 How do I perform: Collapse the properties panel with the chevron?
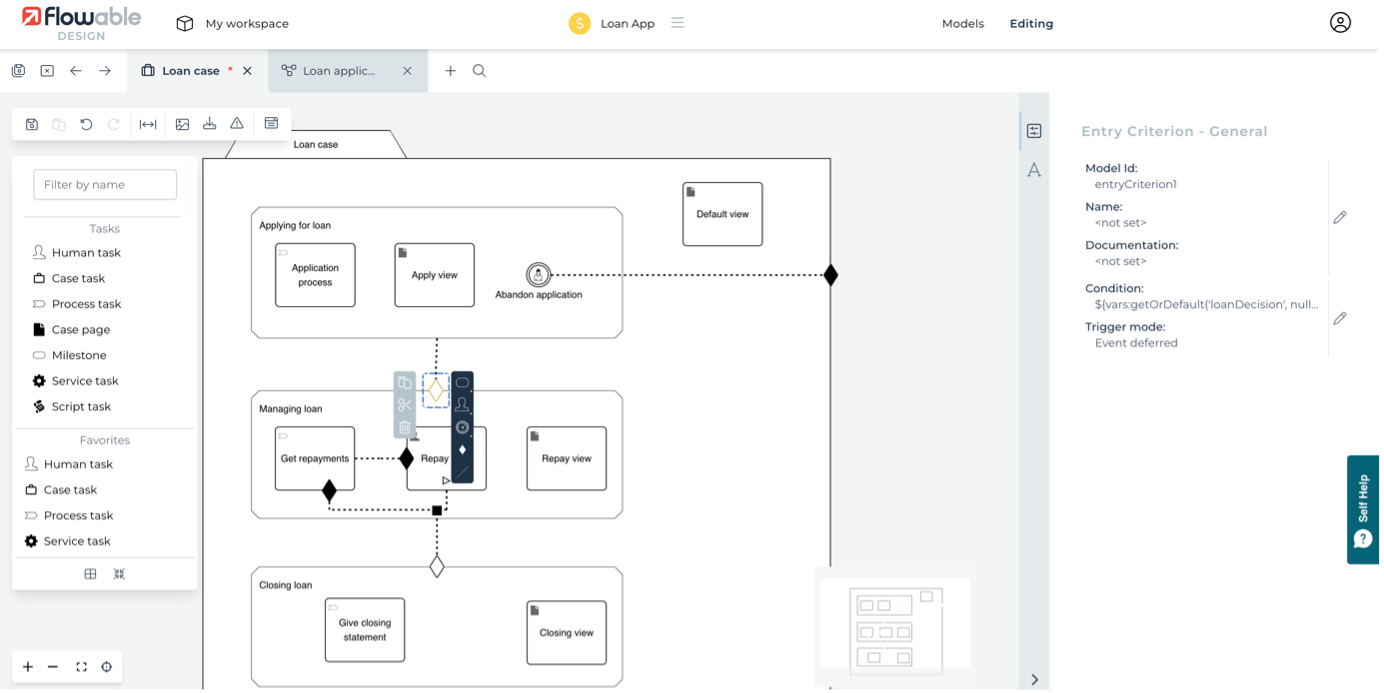point(1034,679)
